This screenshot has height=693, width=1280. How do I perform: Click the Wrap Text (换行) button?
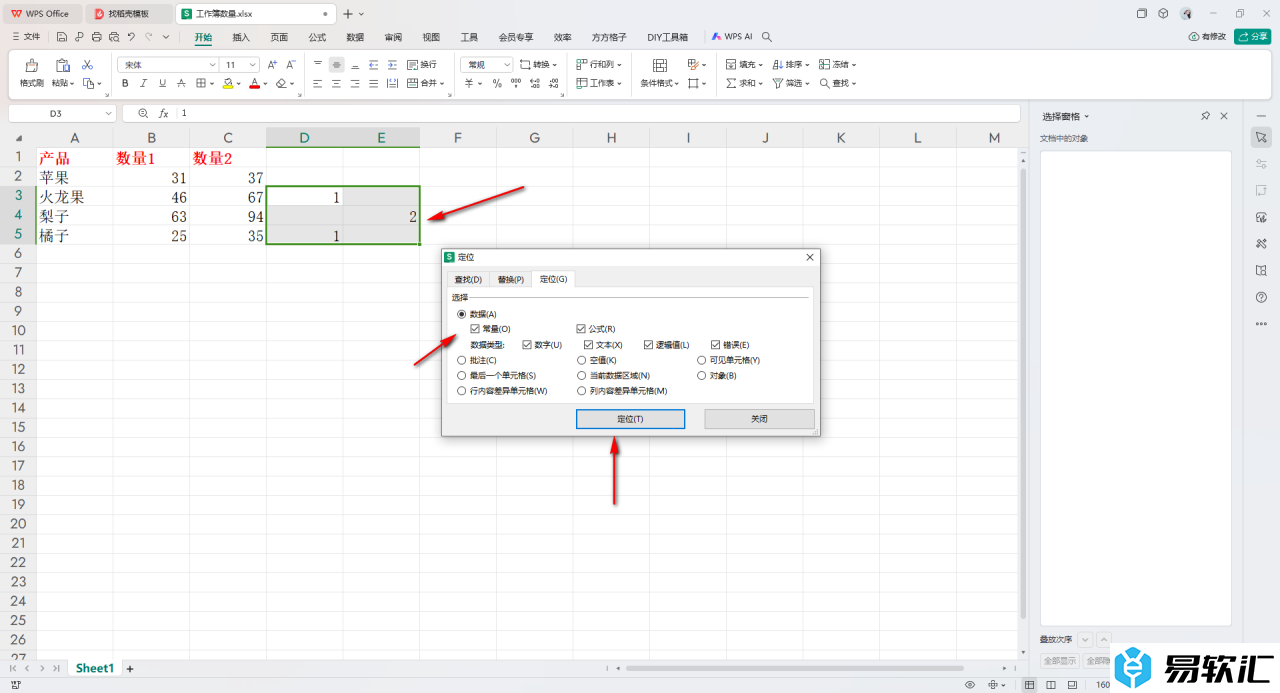421,64
